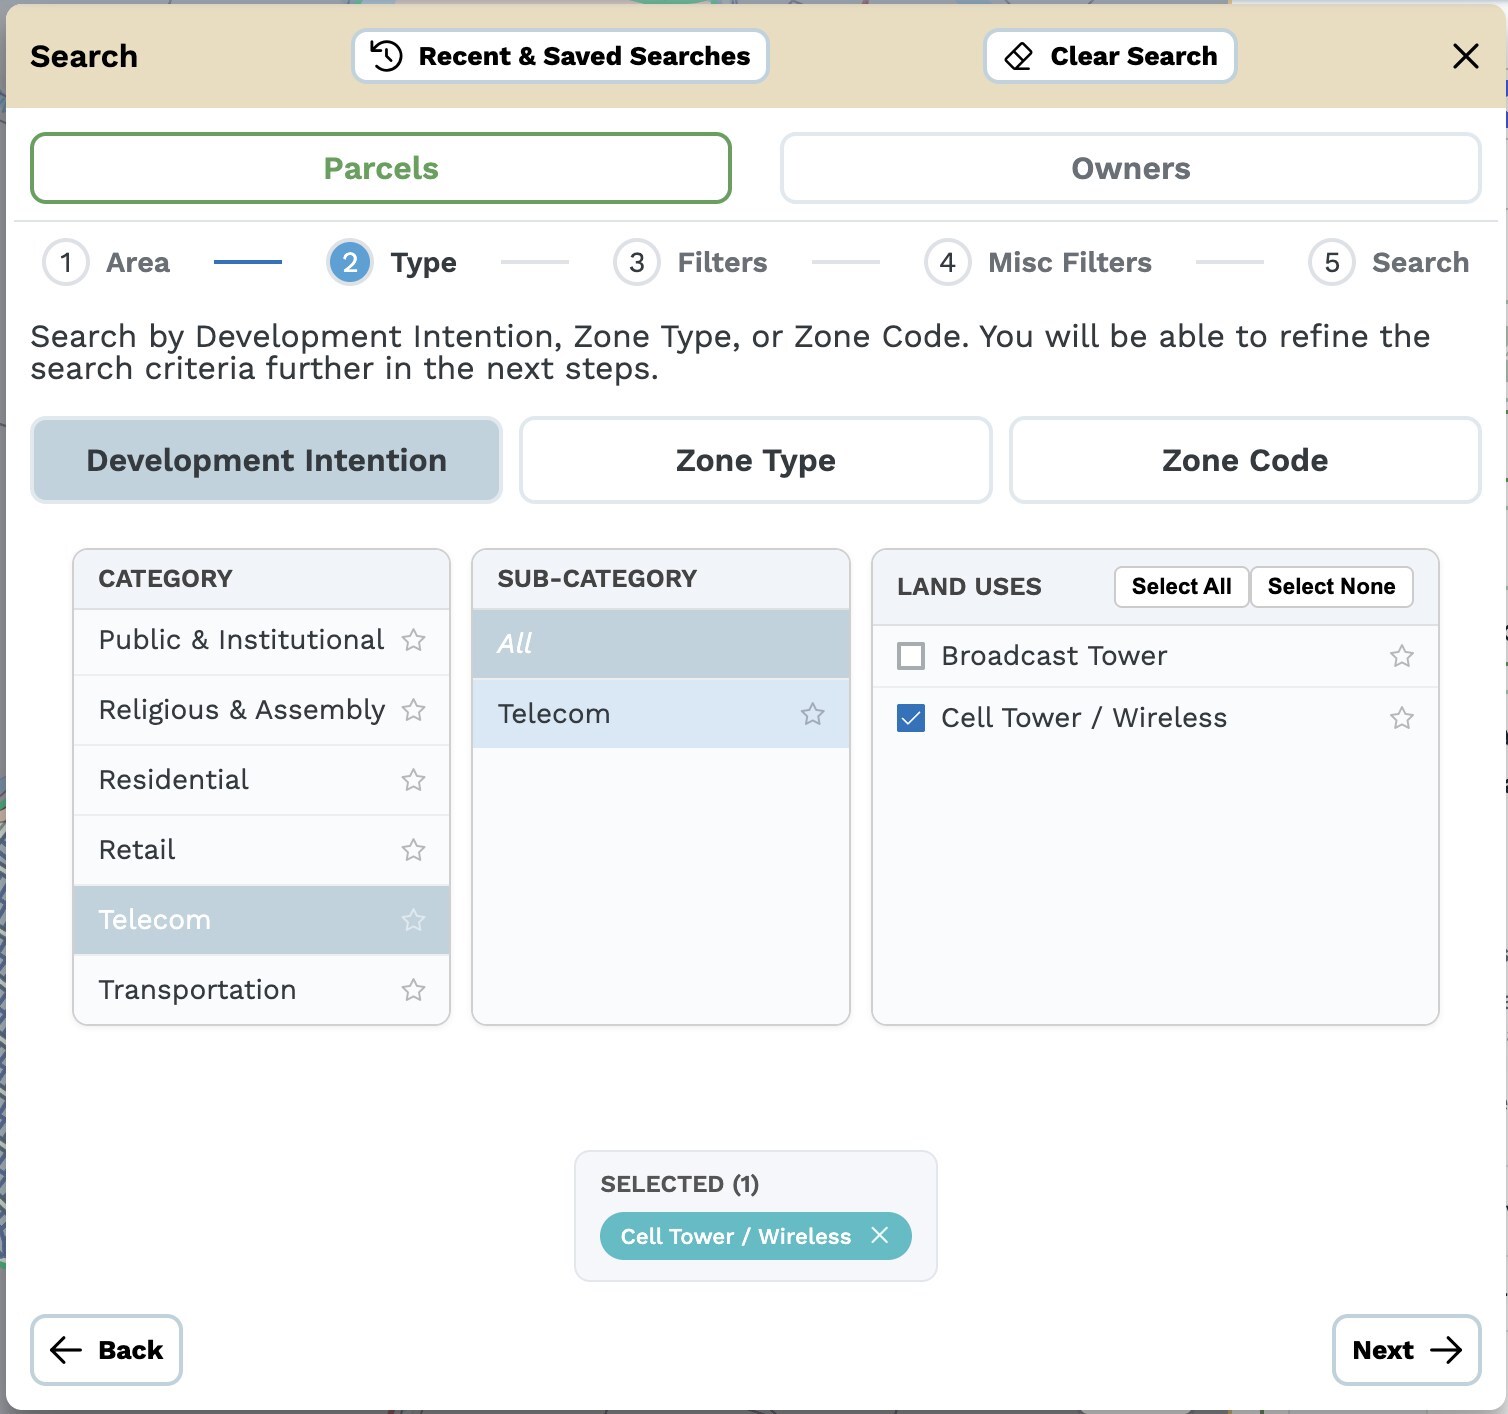Image resolution: width=1508 pixels, height=1414 pixels.
Task: Uncheck the Cell Tower / Wireless checkbox
Action: pyautogui.click(x=911, y=718)
